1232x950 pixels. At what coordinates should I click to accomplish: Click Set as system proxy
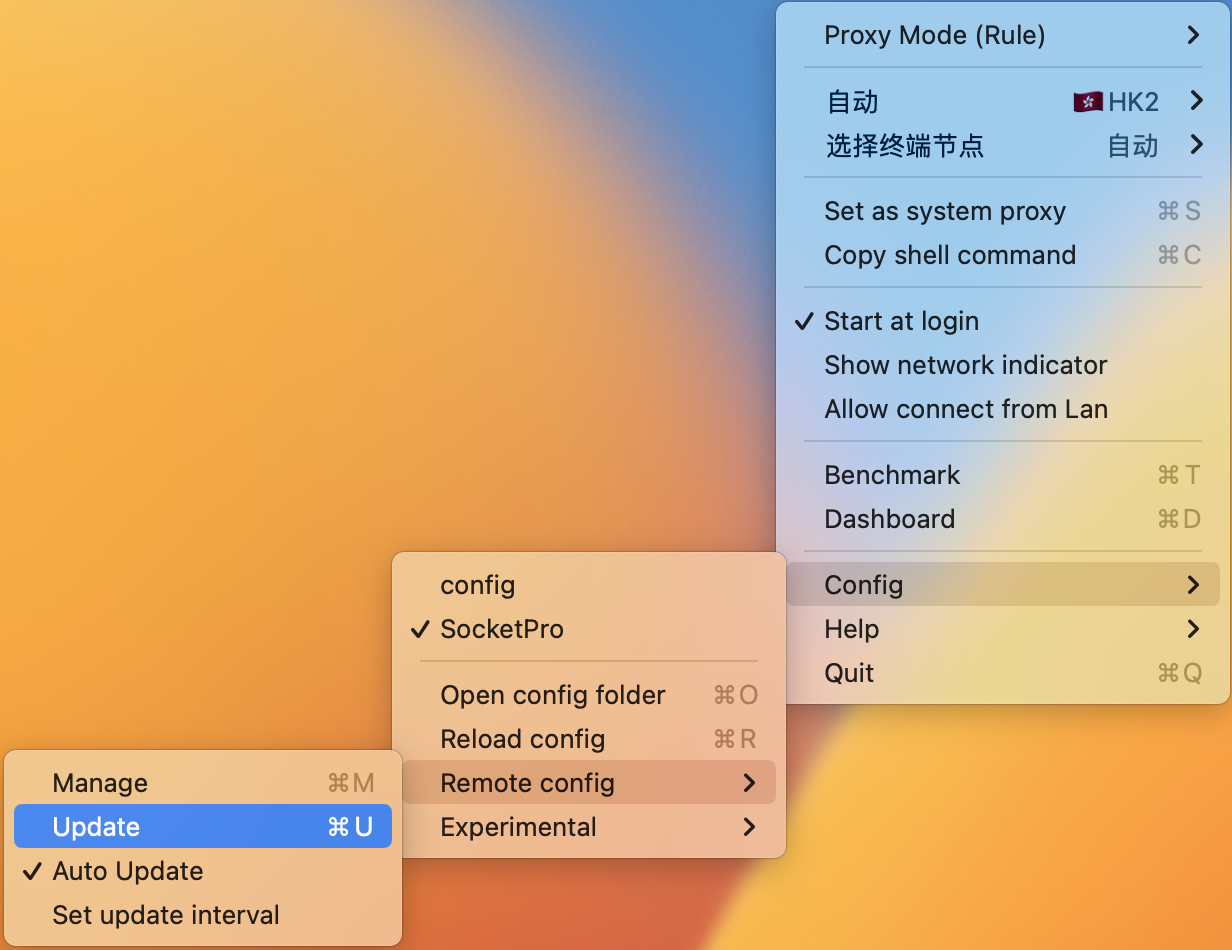click(1003, 211)
